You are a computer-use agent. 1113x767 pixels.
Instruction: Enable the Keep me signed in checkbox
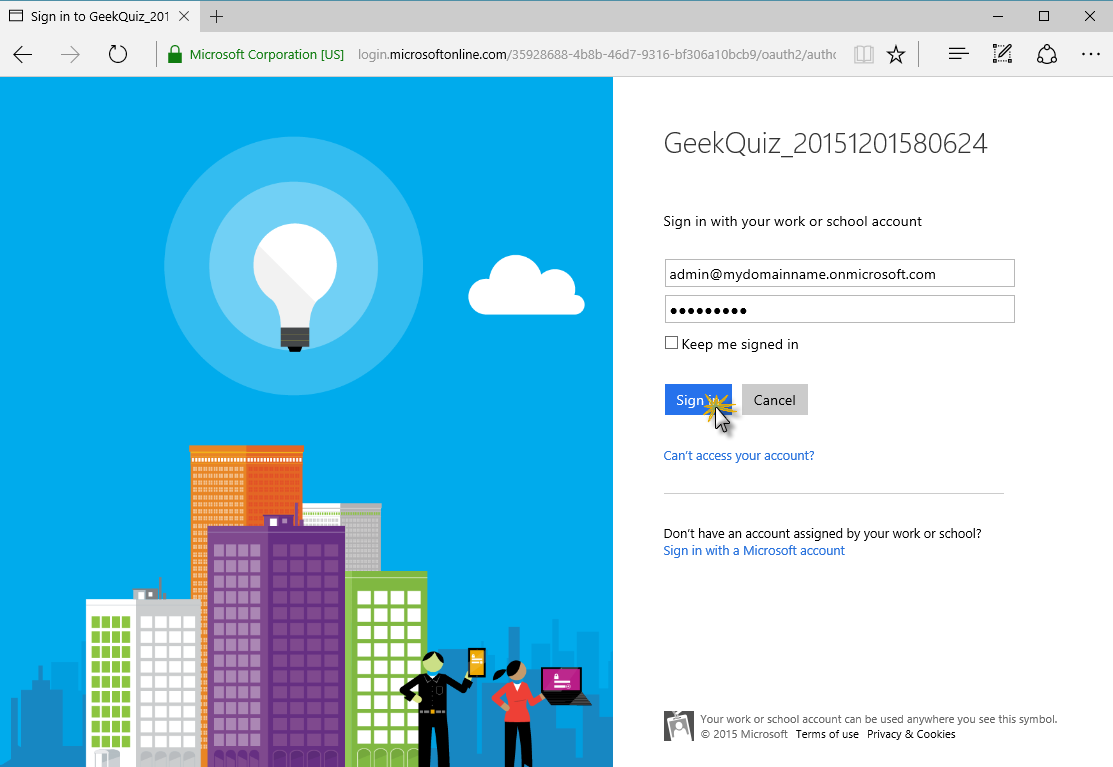point(671,343)
